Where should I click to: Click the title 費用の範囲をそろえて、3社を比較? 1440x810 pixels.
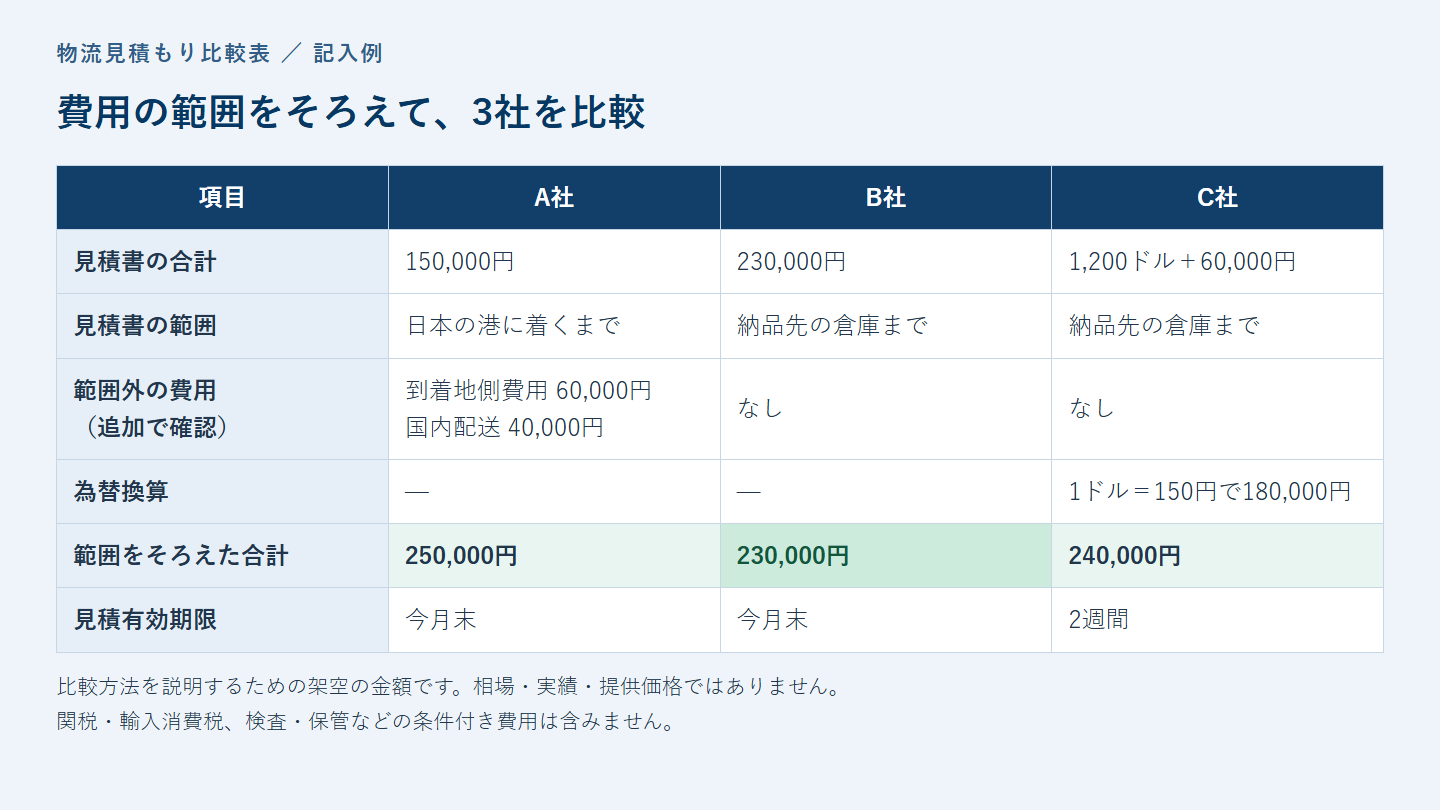click(x=351, y=113)
